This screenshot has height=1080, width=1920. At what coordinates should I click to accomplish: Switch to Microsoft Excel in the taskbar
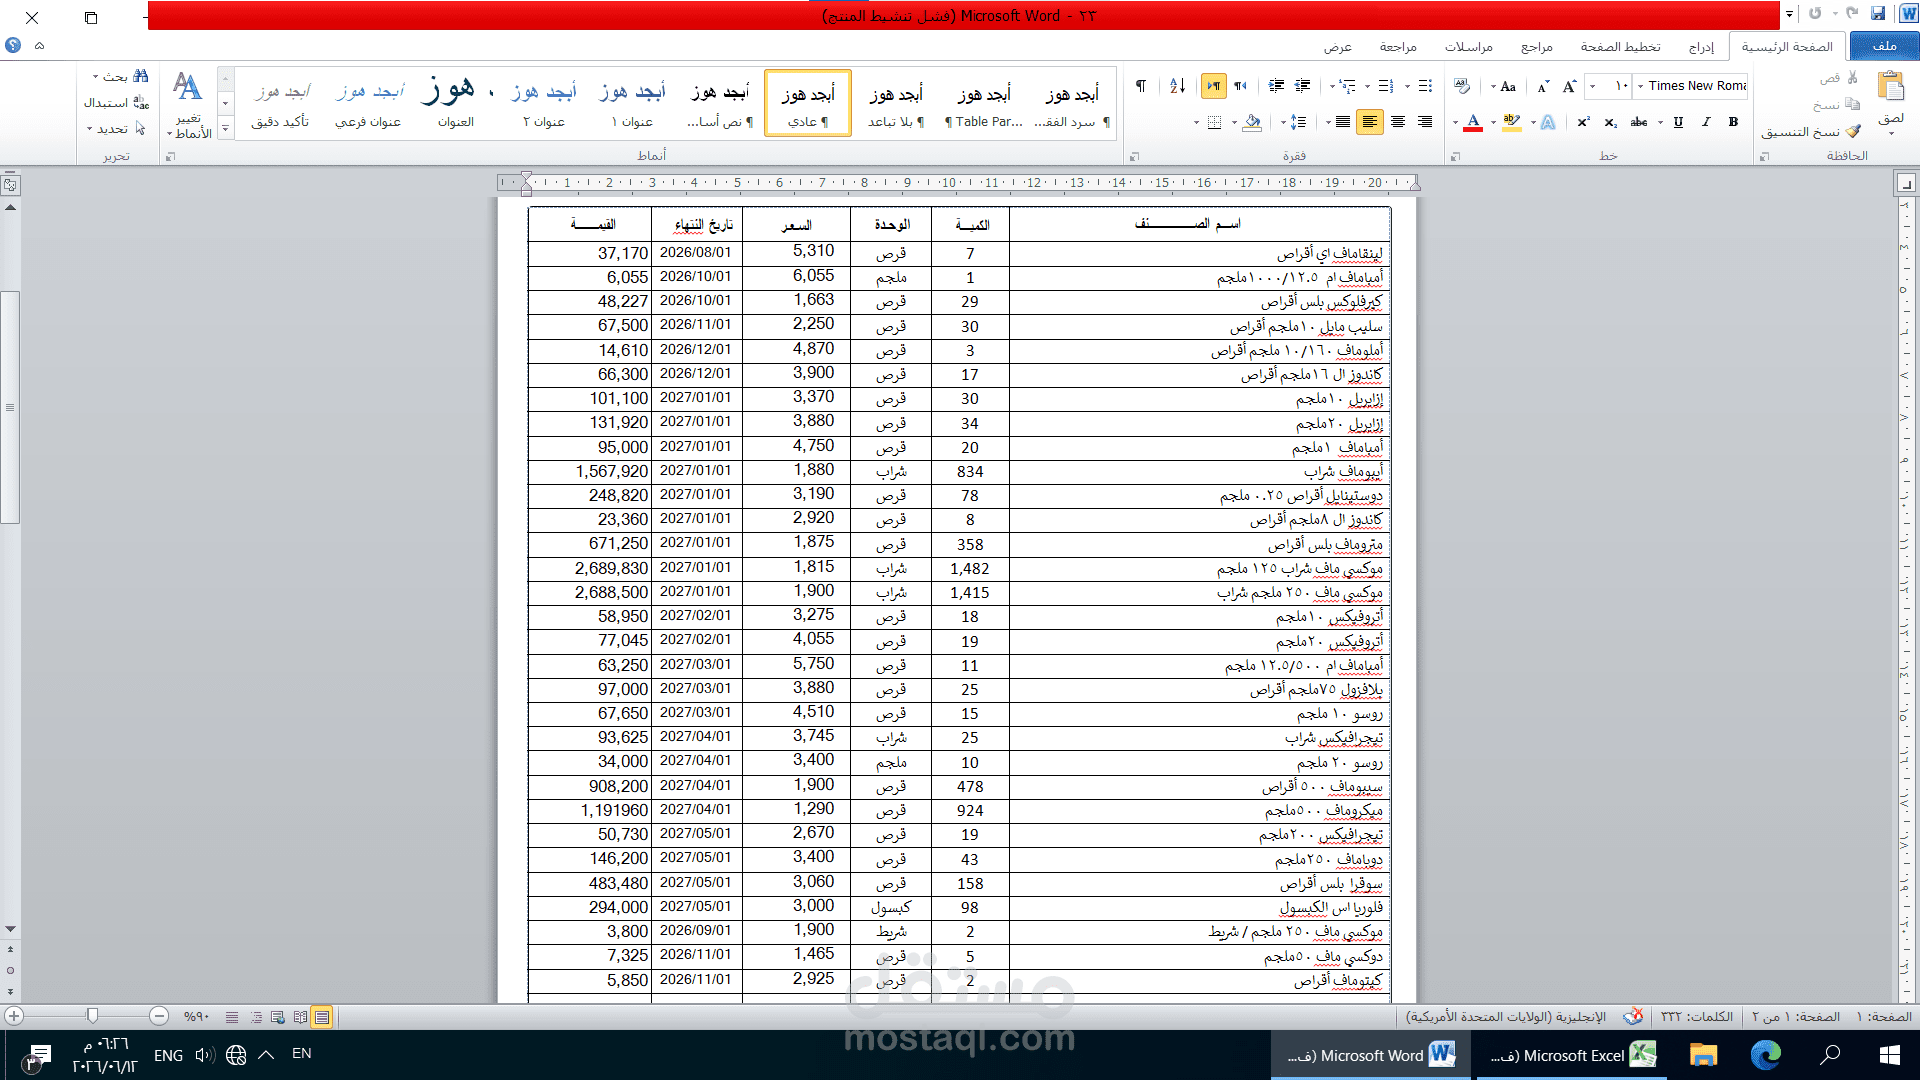click(x=1571, y=1055)
